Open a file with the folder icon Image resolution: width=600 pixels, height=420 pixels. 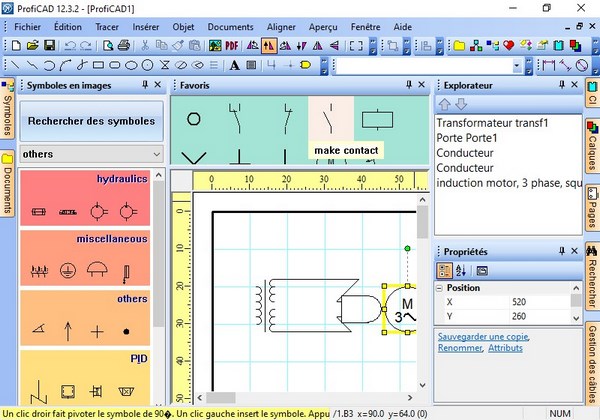tap(33, 46)
